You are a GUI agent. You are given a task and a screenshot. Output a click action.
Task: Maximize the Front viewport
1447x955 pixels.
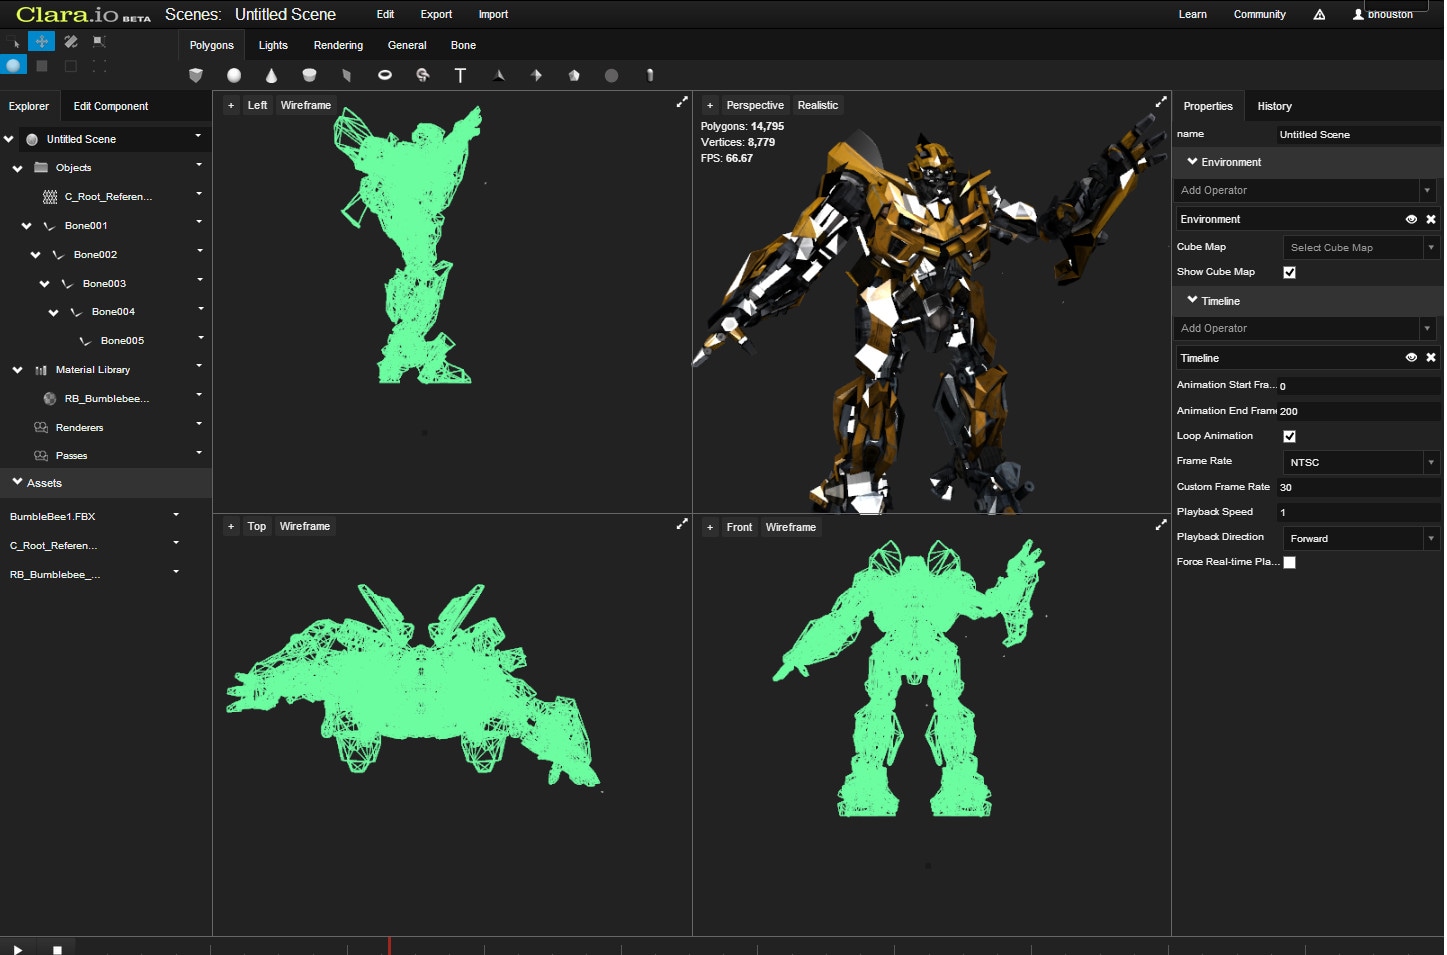point(1161,524)
